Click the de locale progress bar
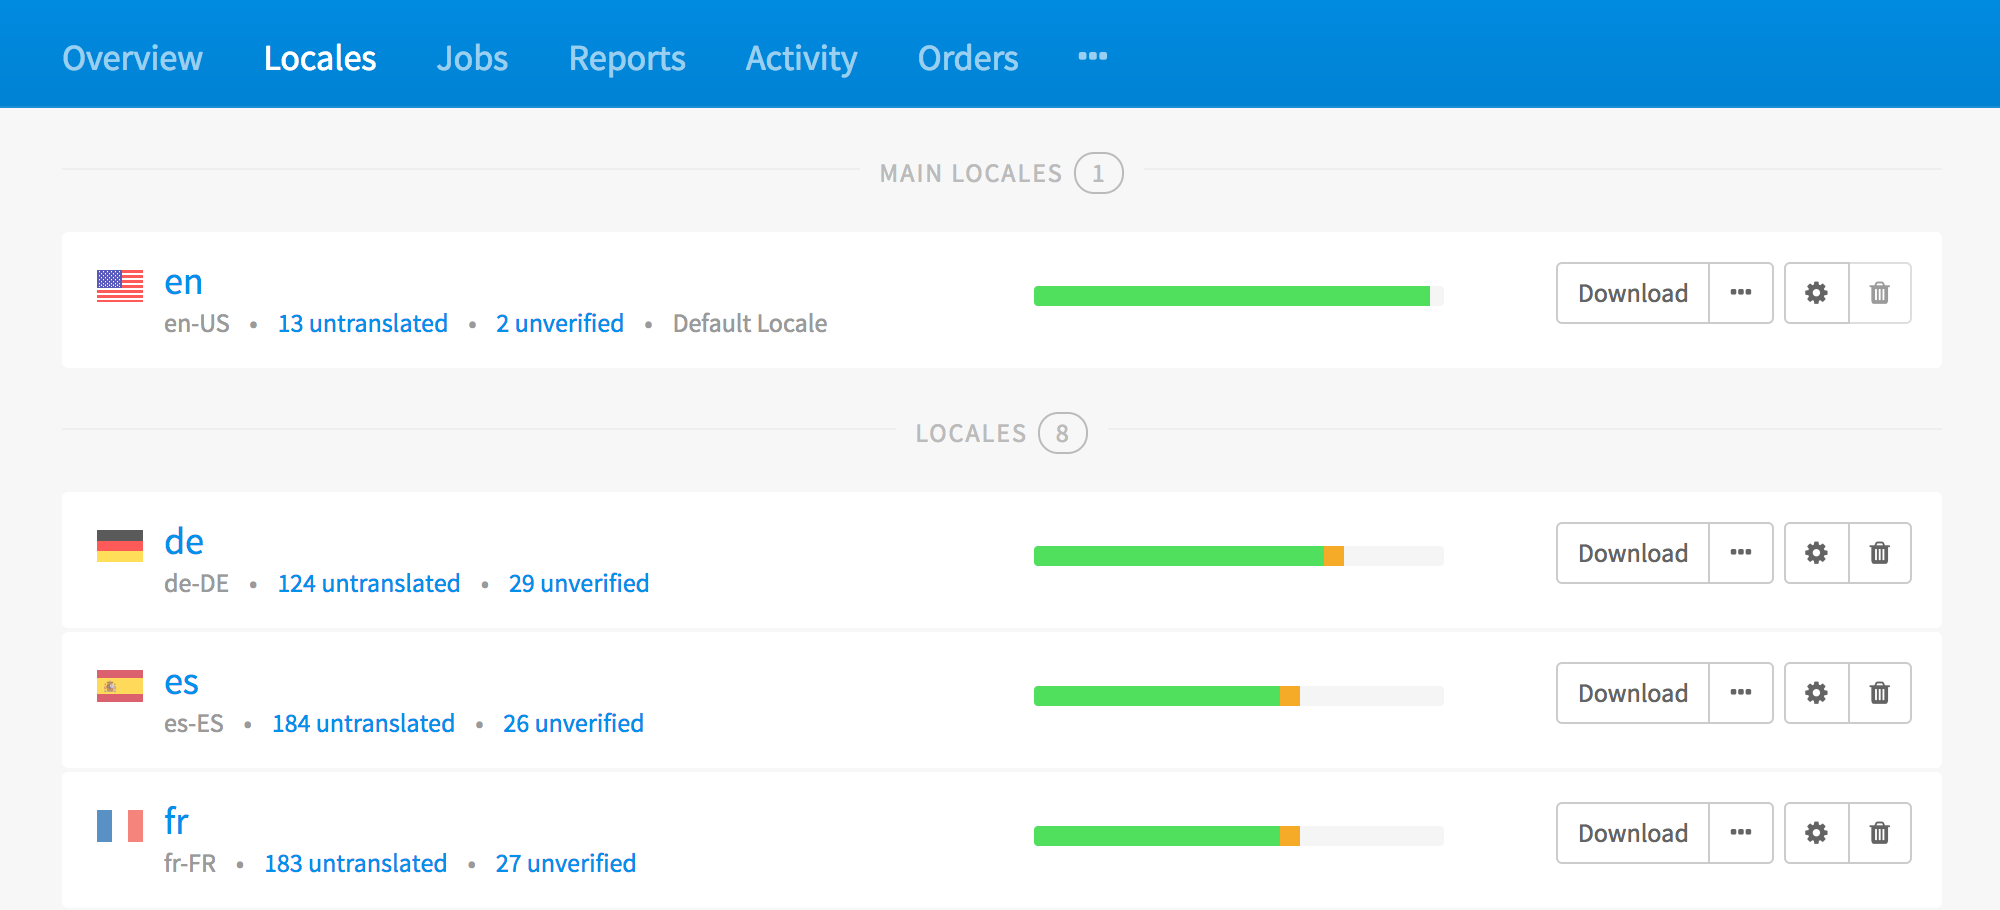 (x=1238, y=556)
